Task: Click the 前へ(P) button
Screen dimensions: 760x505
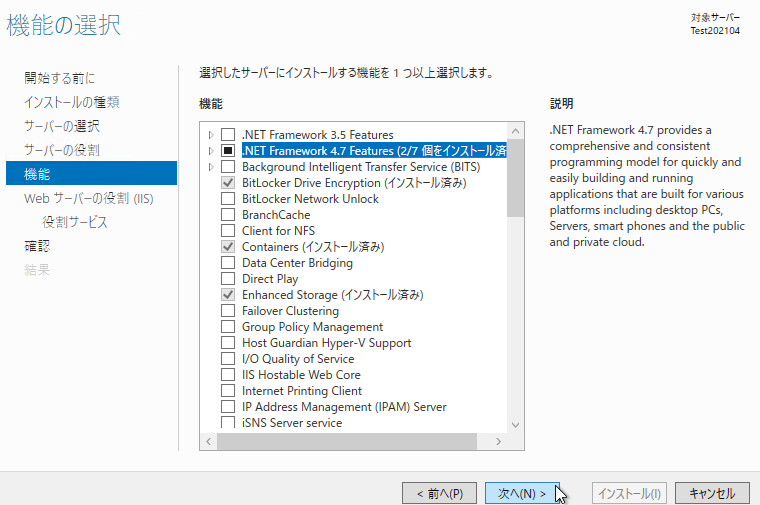Action: (439, 493)
